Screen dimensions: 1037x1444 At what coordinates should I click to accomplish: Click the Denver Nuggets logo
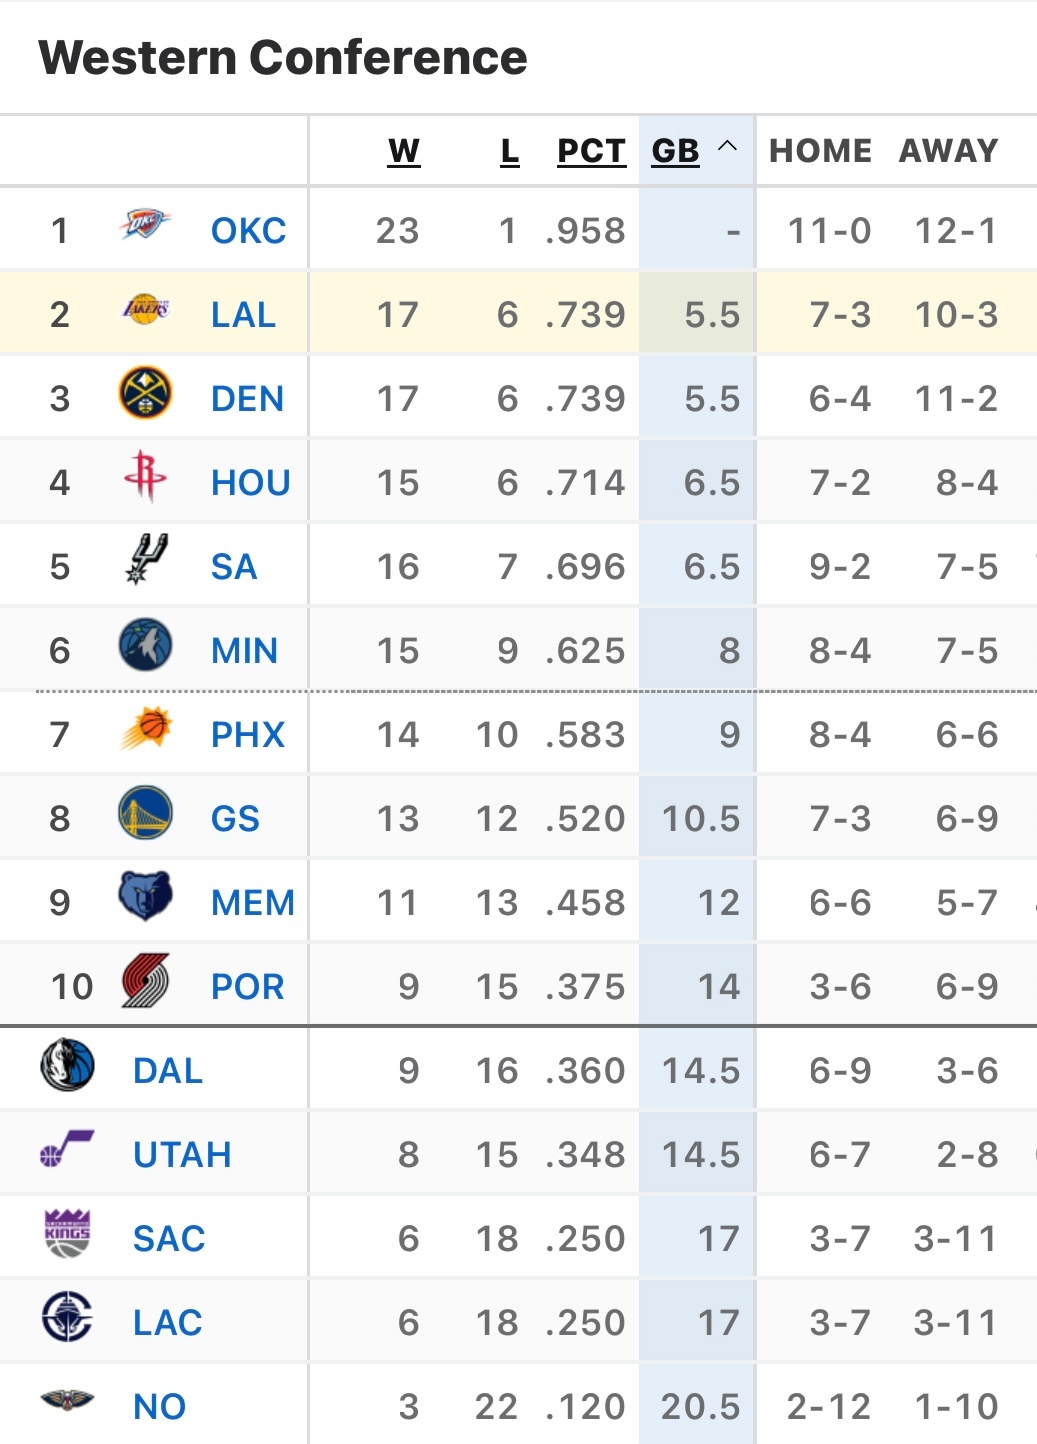(145, 393)
